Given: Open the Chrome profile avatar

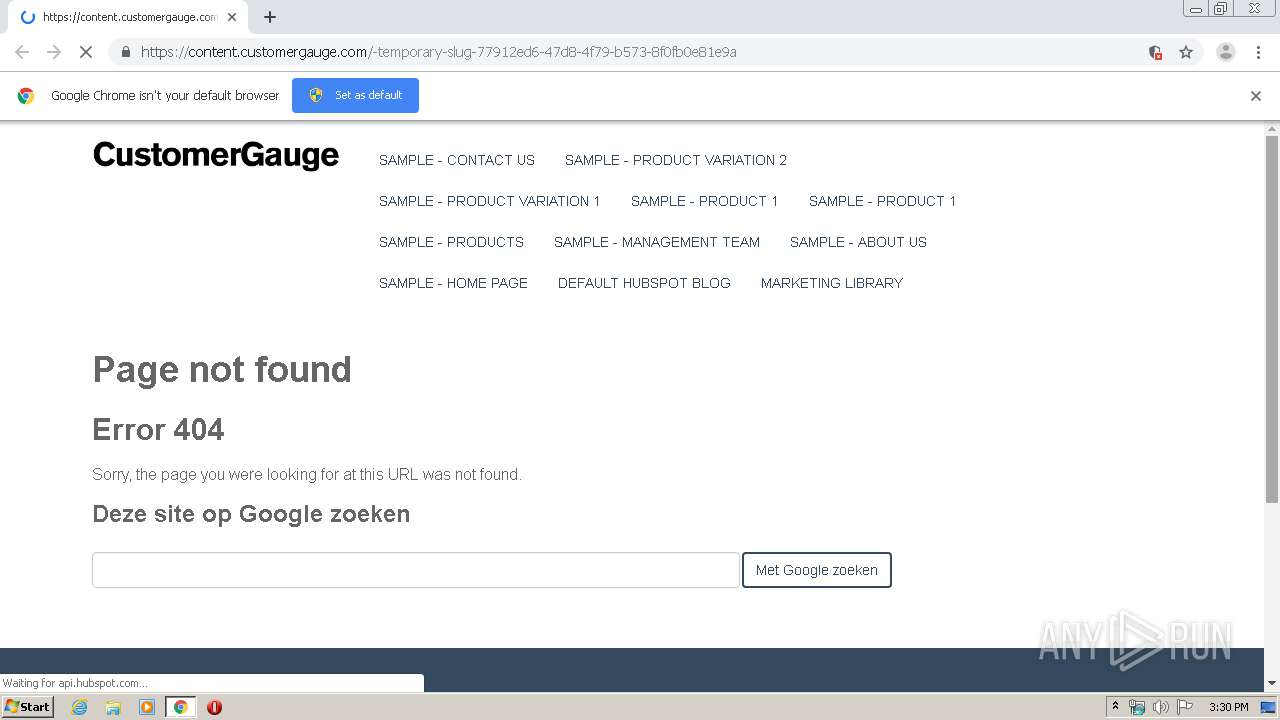Looking at the screenshot, I should 1226,52.
